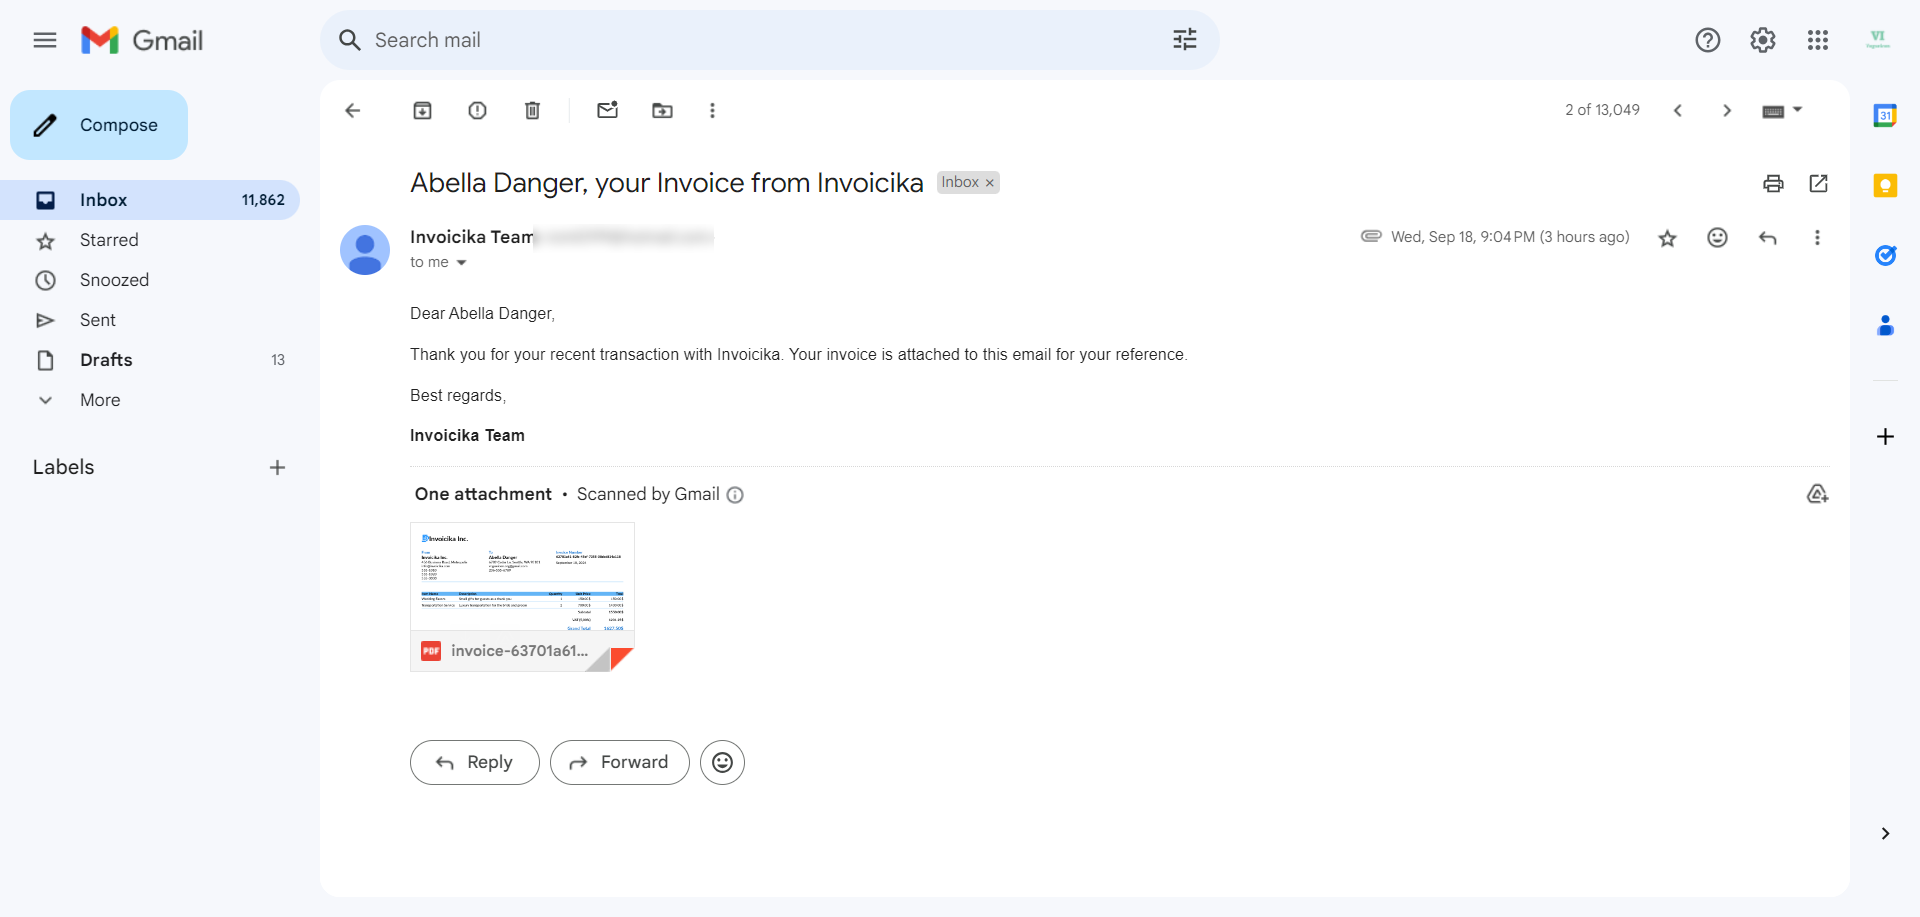Go to the older message
This screenshot has width=1920, height=917.
click(x=1727, y=110)
